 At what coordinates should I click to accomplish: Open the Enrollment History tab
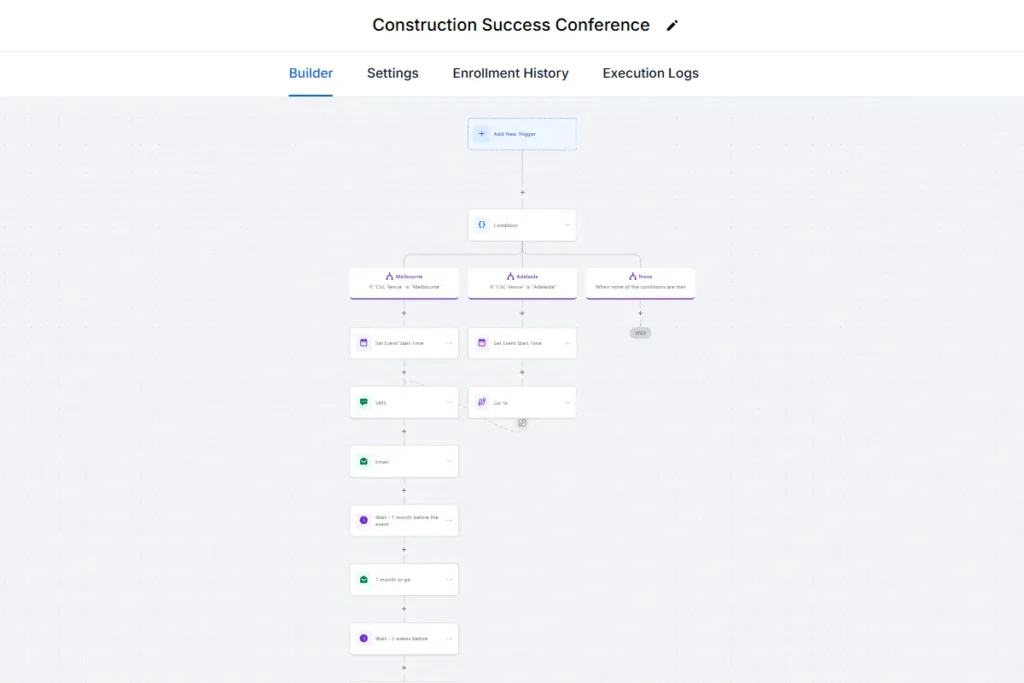click(x=510, y=73)
